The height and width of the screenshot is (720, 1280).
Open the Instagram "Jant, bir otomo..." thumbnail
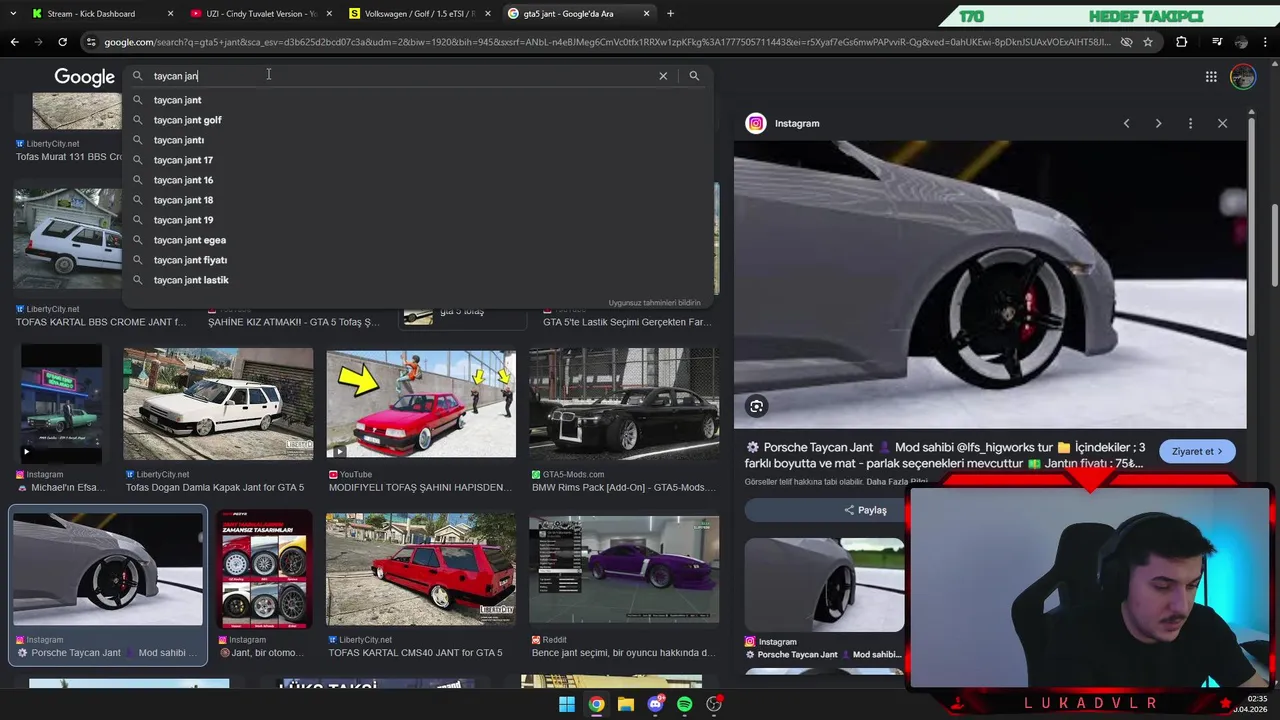pyautogui.click(x=265, y=569)
